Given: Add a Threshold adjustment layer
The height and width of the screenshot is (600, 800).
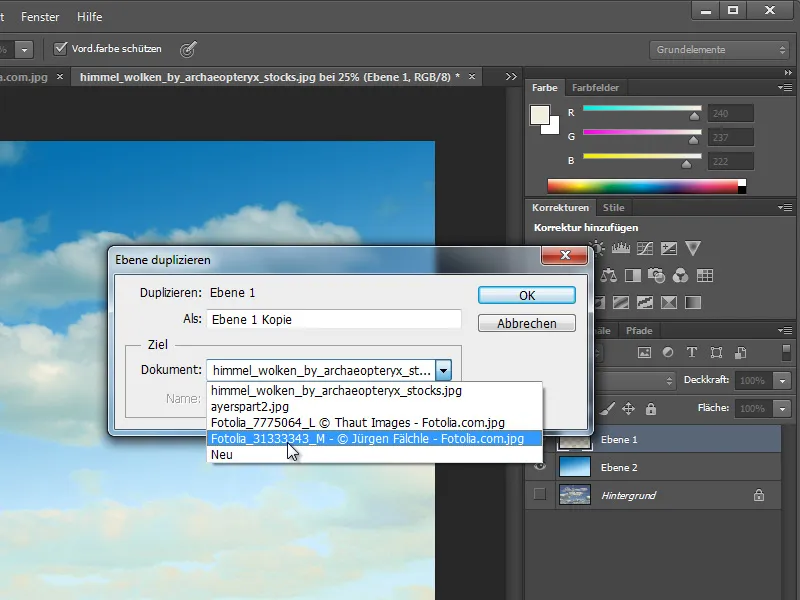Looking at the screenshot, I should coord(645,303).
